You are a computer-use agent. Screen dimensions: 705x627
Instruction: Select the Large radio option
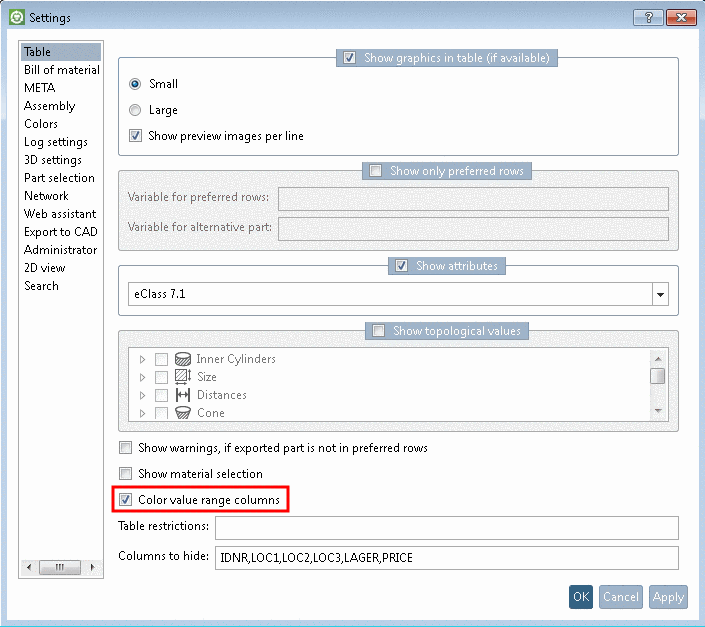pyautogui.click(x=135, y=110)
